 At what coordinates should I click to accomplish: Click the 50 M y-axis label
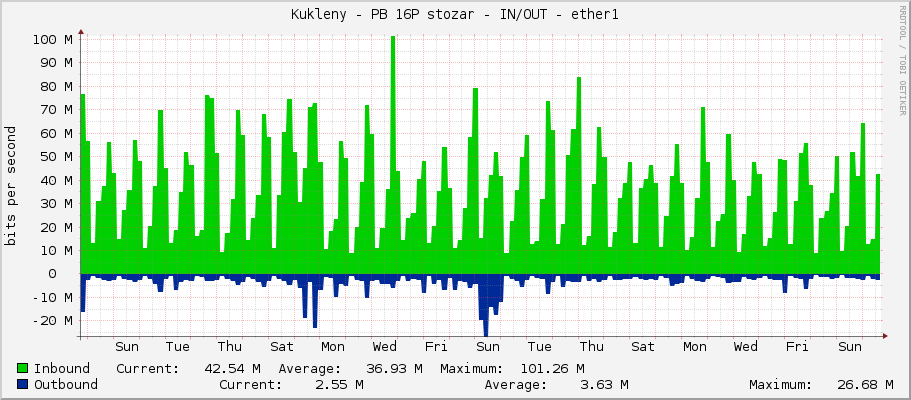coord(56,157)
